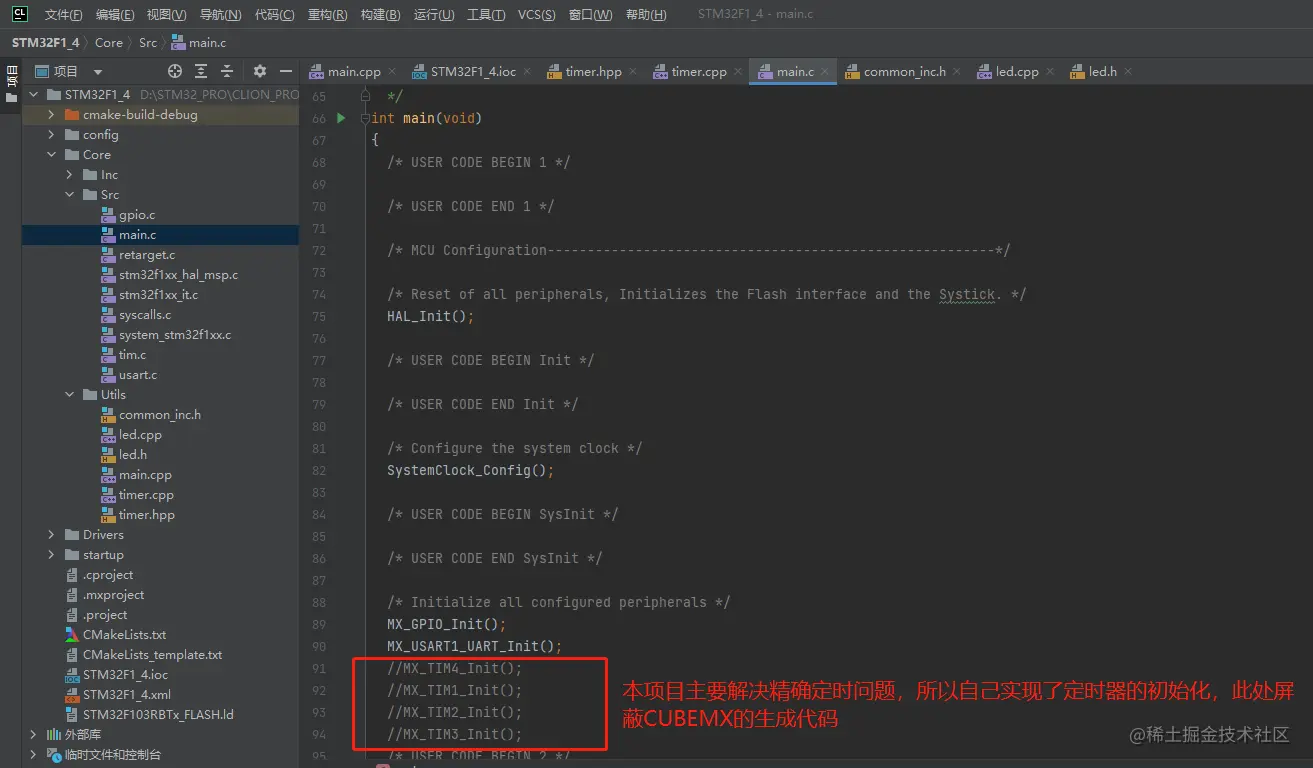Collapse the Src folder

coord(69,195)
